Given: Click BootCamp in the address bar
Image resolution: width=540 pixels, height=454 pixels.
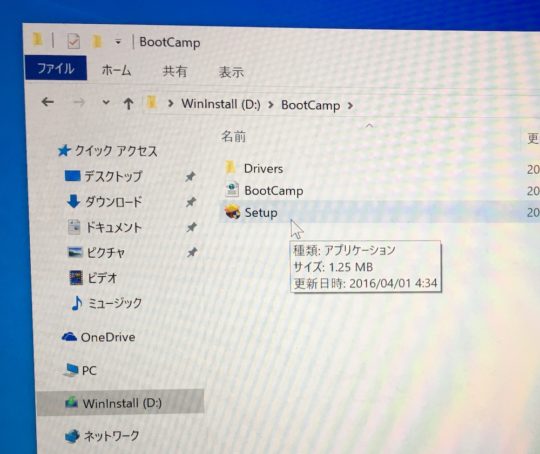Looking at the screenshot, I should click(311, 105).
